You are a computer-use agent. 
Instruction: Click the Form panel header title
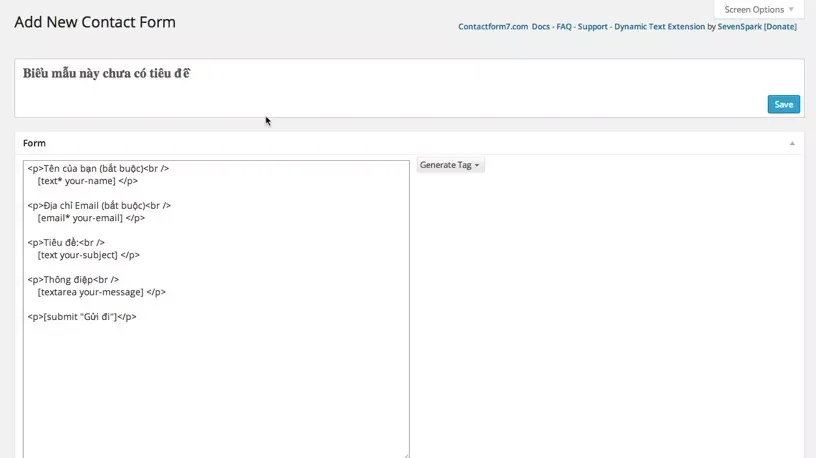pos(34,143)
